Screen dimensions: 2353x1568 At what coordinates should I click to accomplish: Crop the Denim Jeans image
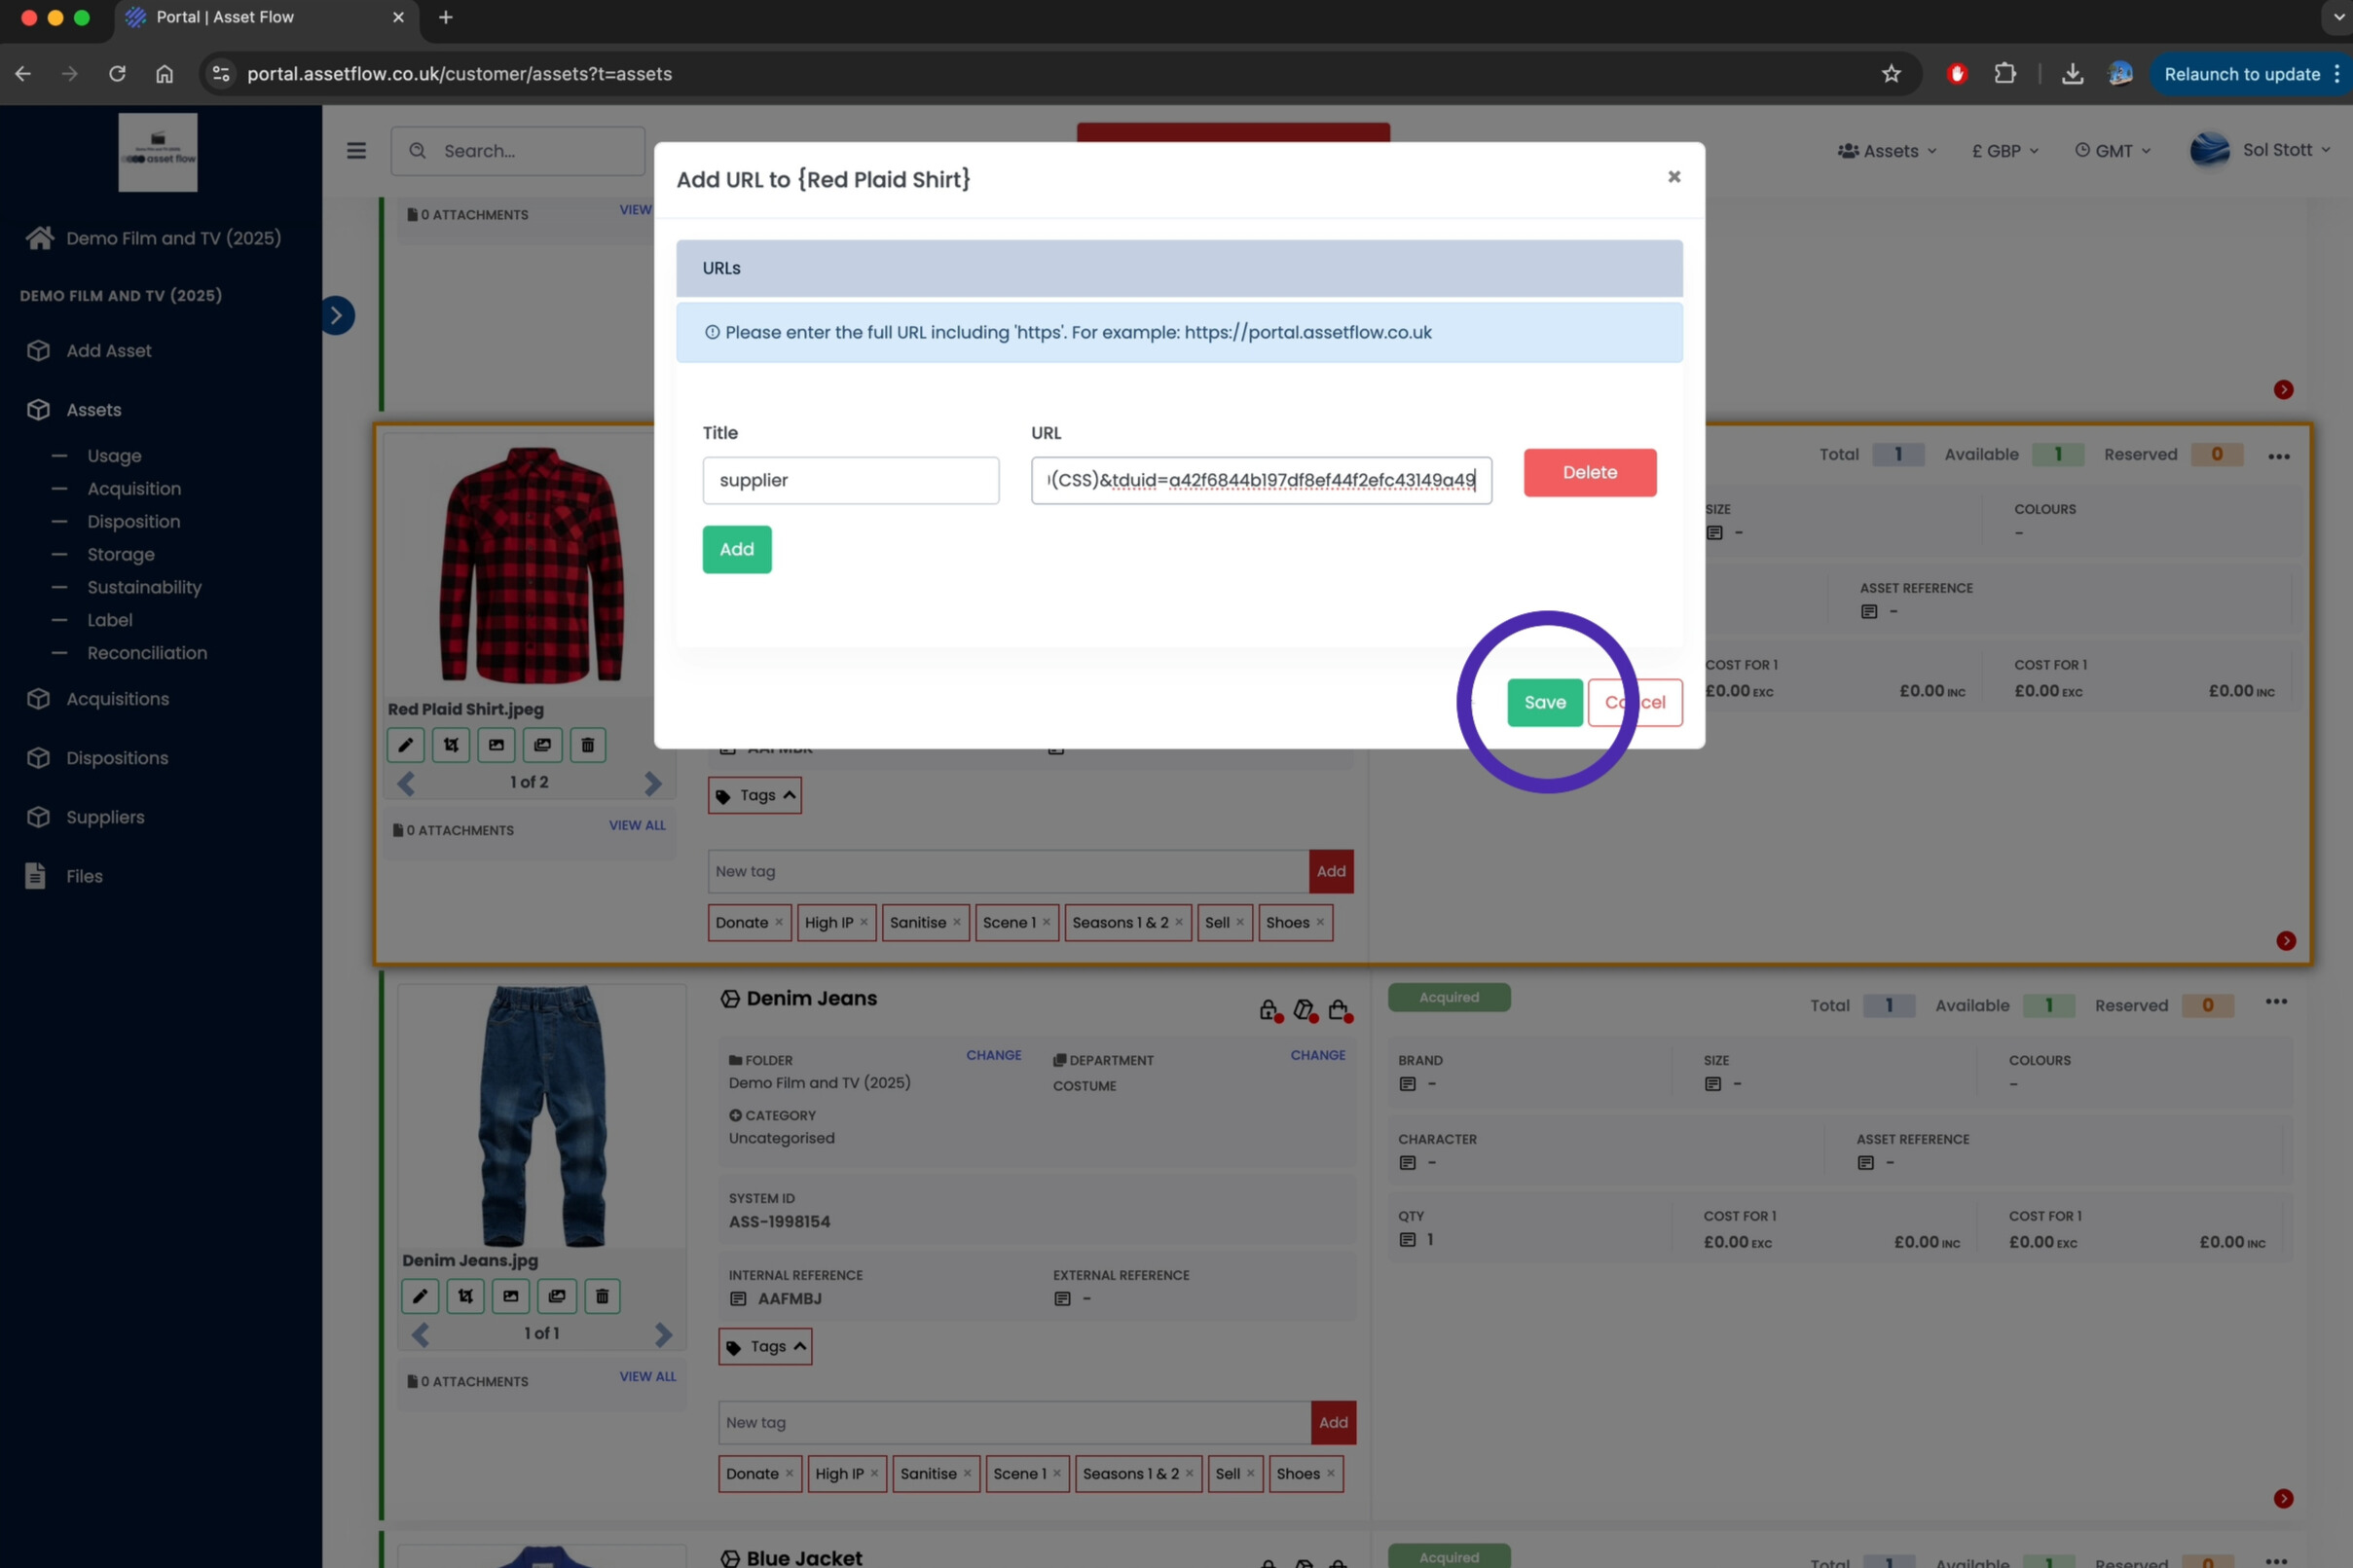click(466, 1296)
